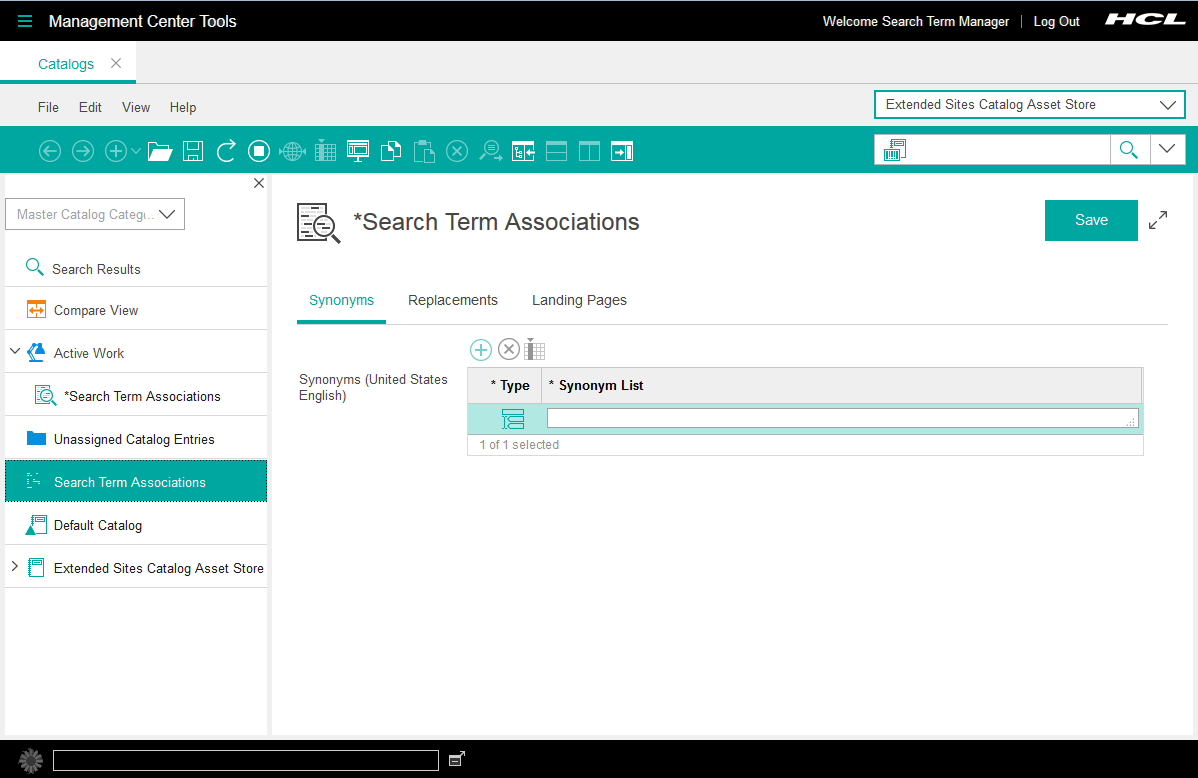Viewport: 1198px width, 778px height.
Task: Select the advanced search magnifier icon in the toolbar
Action: click(490, 151)
